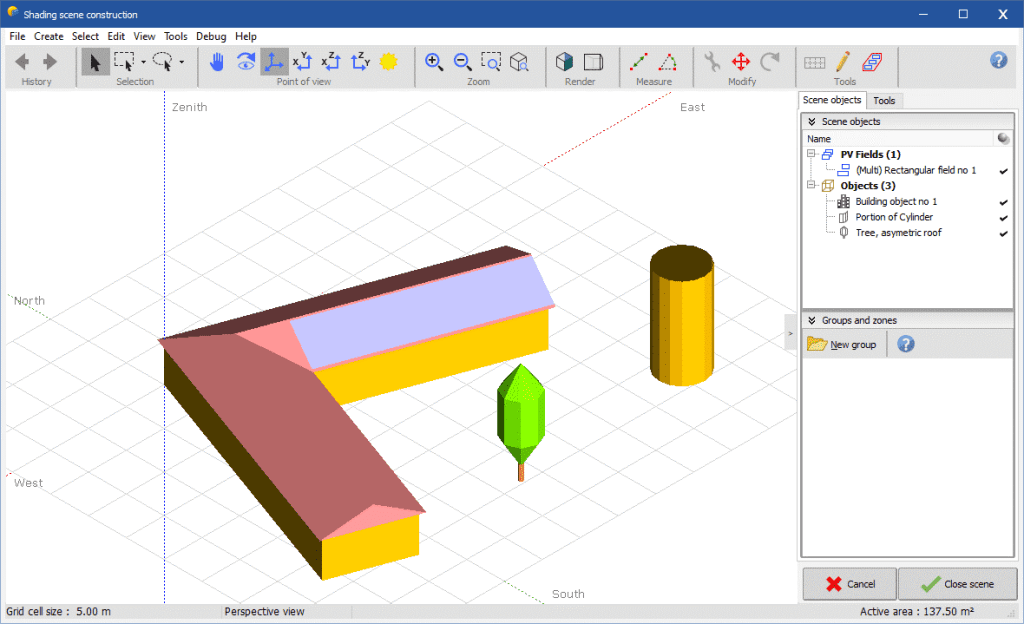
Task: Open the Create menu
Action: 48,36
